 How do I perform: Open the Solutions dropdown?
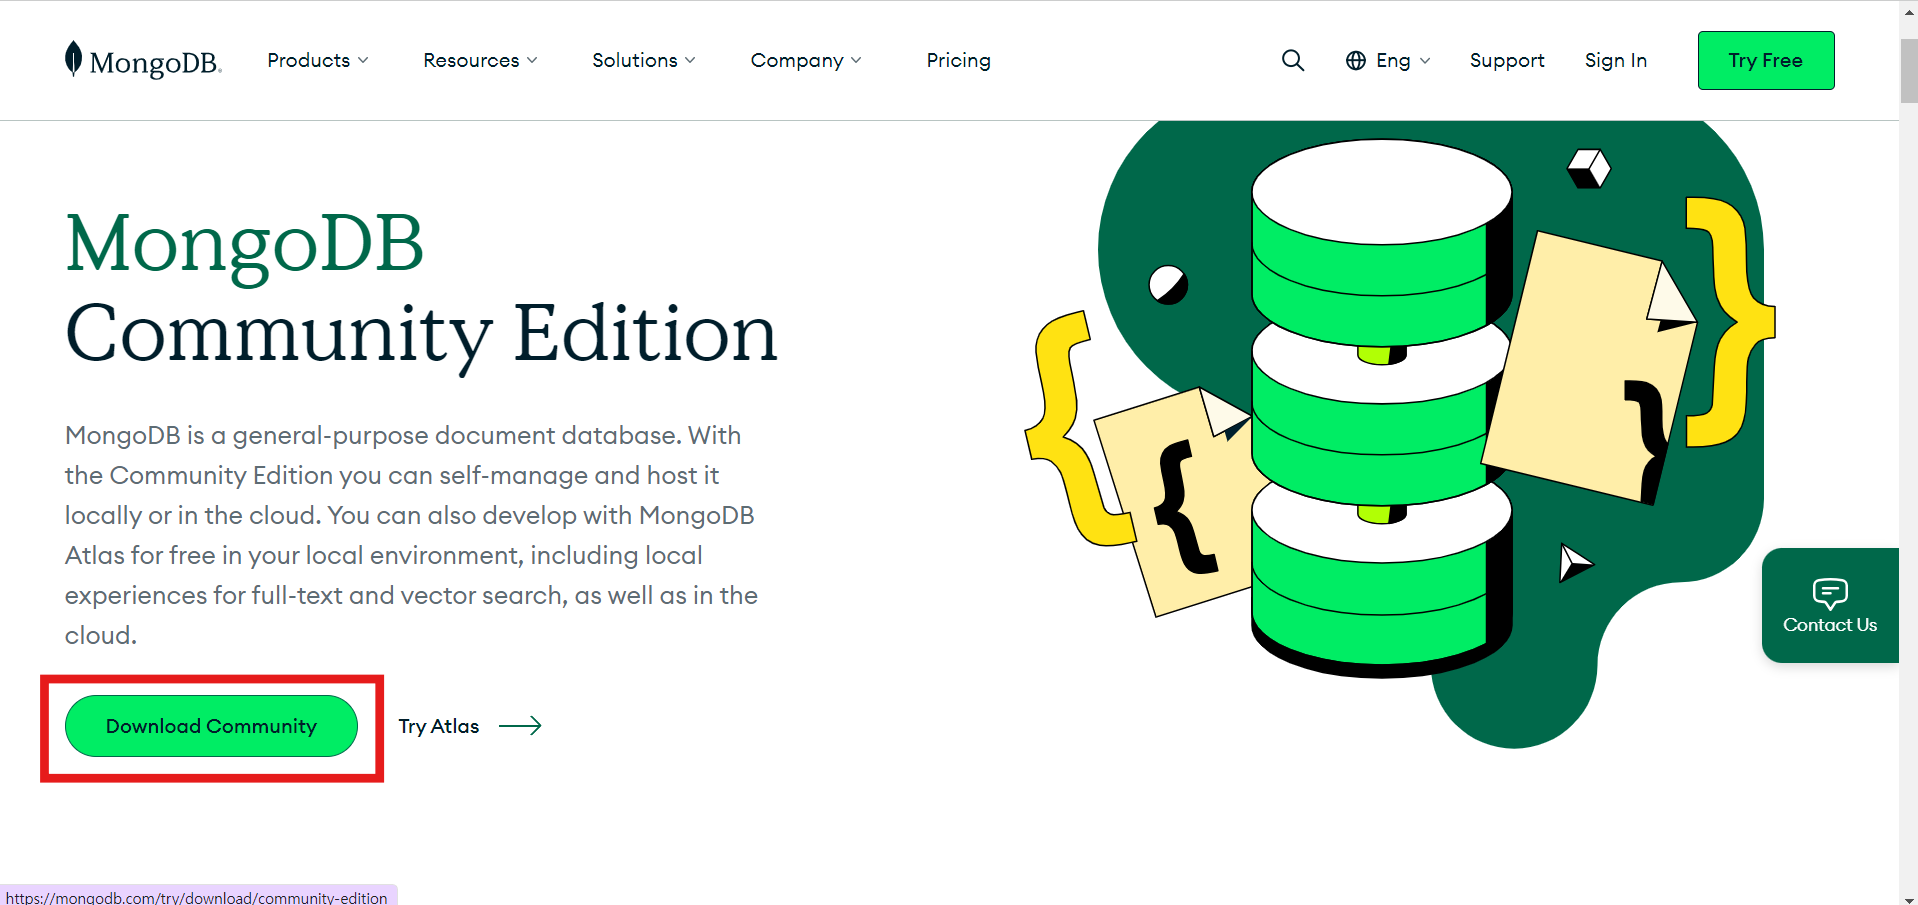tap(643, 60)
